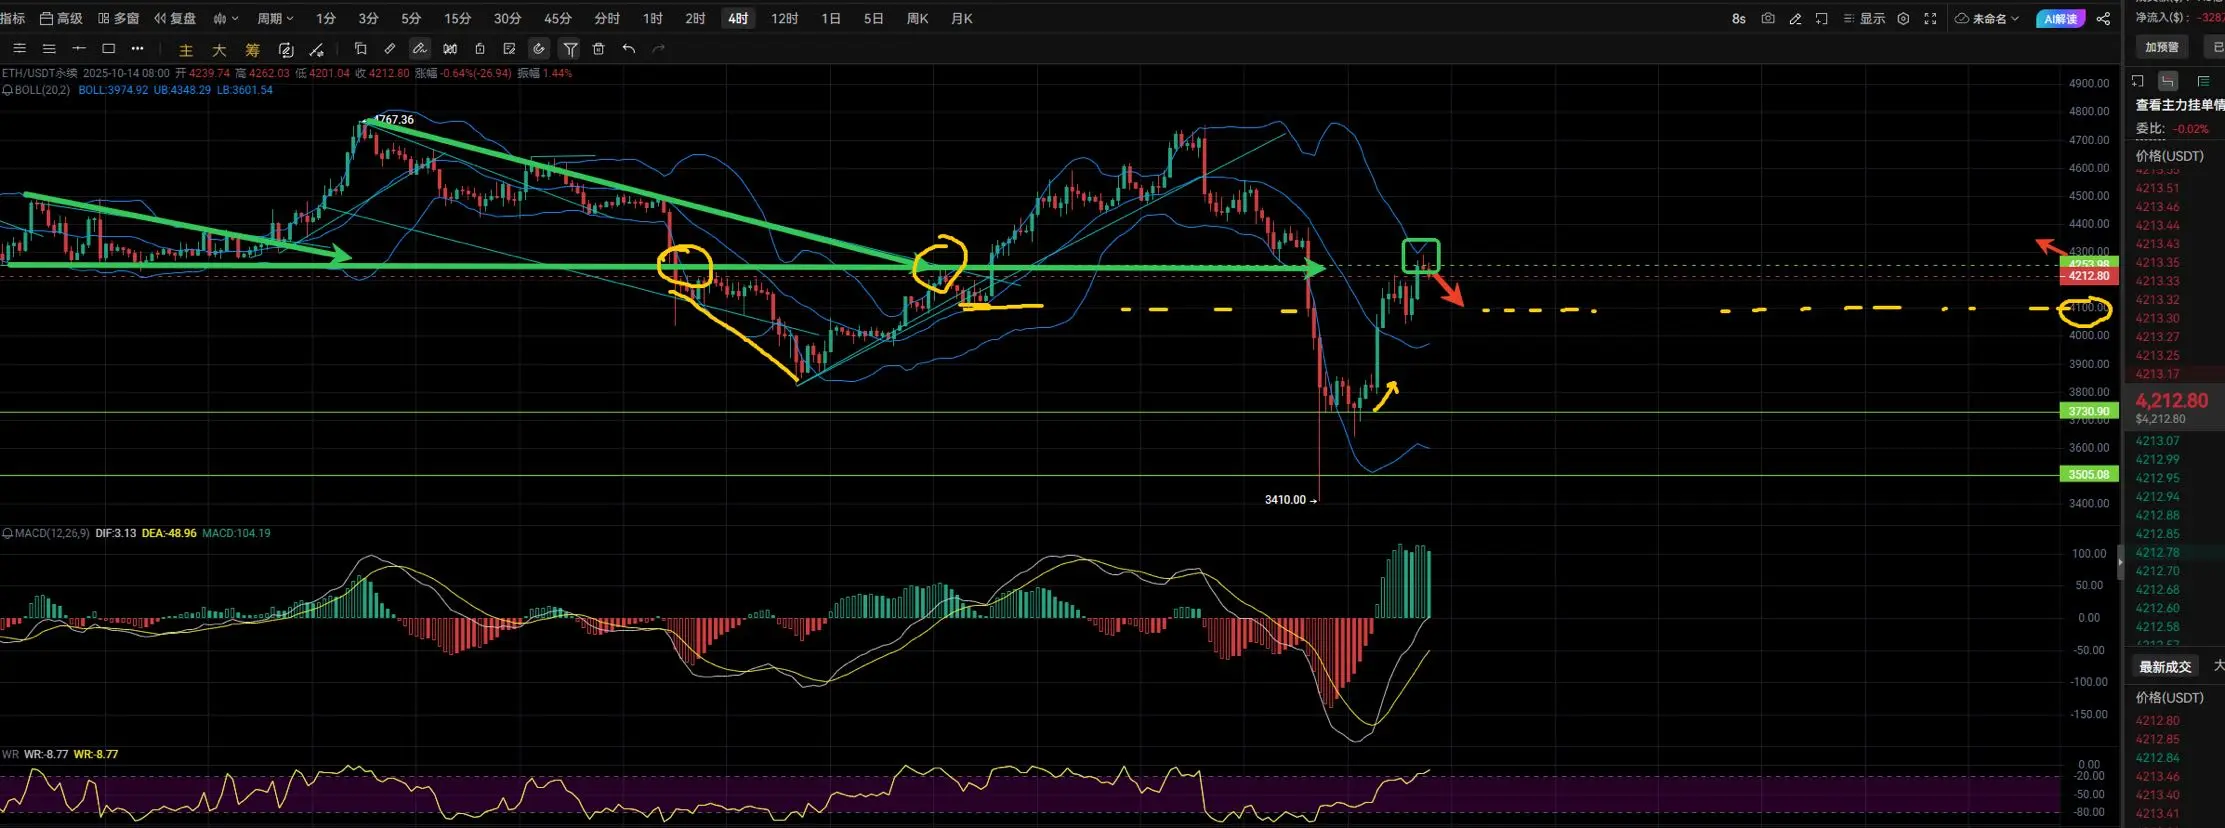Start 复盘 replay mode

pyautogui.click(x=175, y=18)
